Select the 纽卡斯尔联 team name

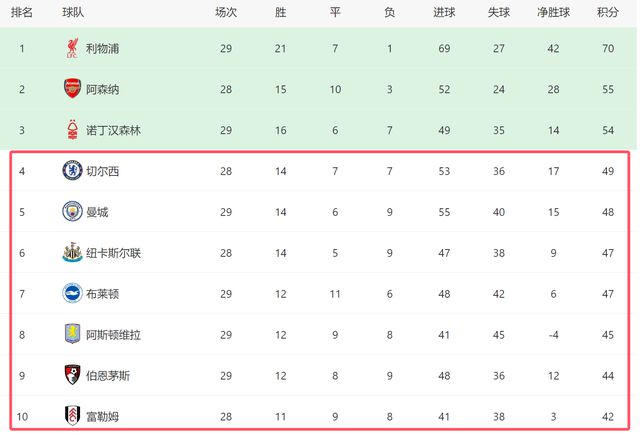pos(115,253)
